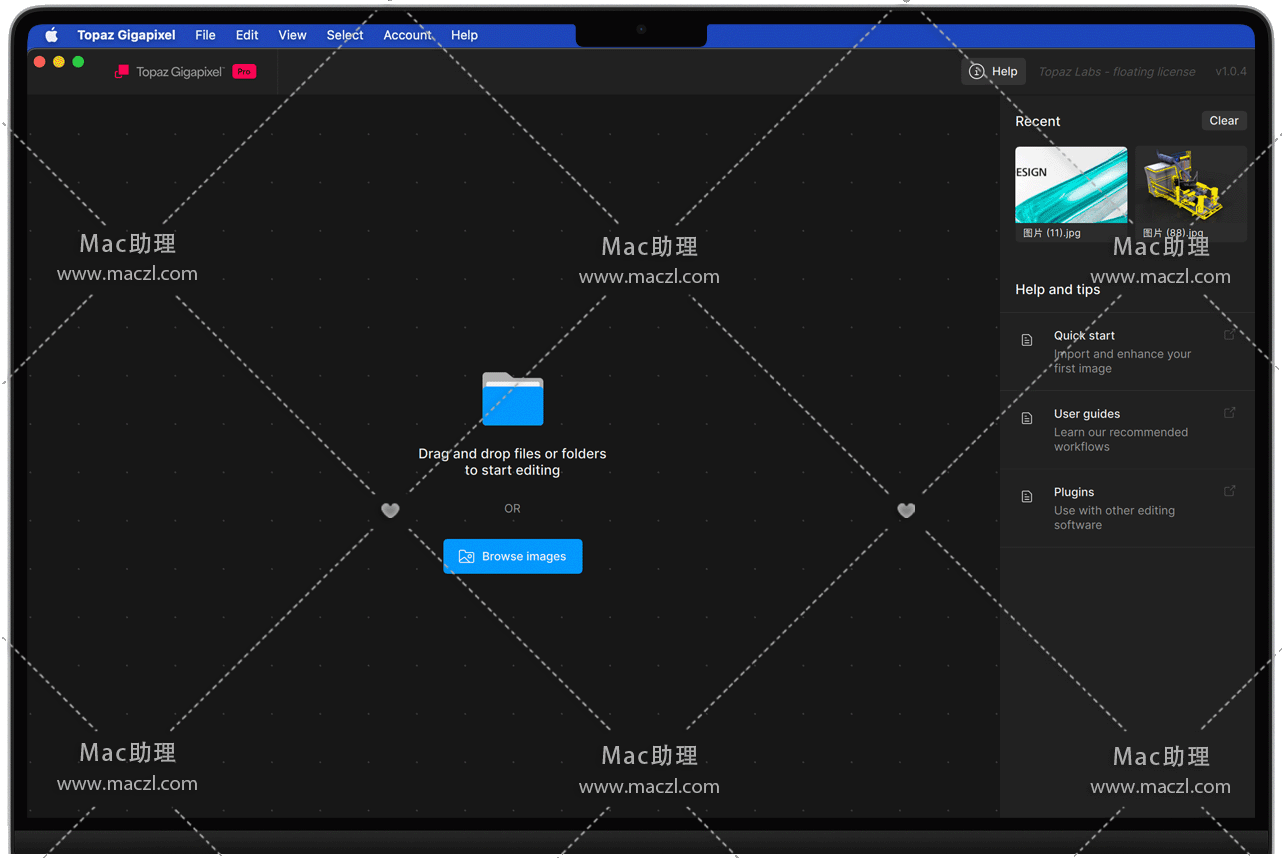Click the Help and tips heading
The width and height of the screenshot is (1282, 858).
[1057, 289]
